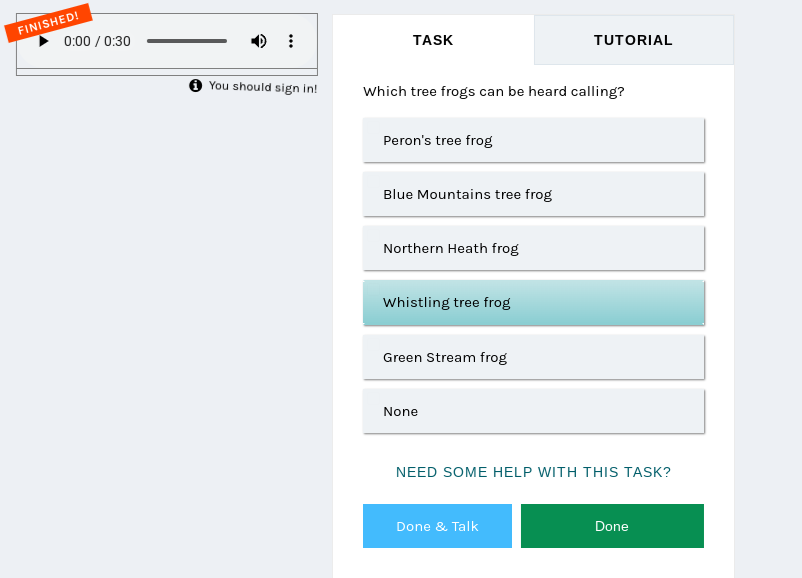
Task: Submit with the green Done button
Action: click(612, 526)
